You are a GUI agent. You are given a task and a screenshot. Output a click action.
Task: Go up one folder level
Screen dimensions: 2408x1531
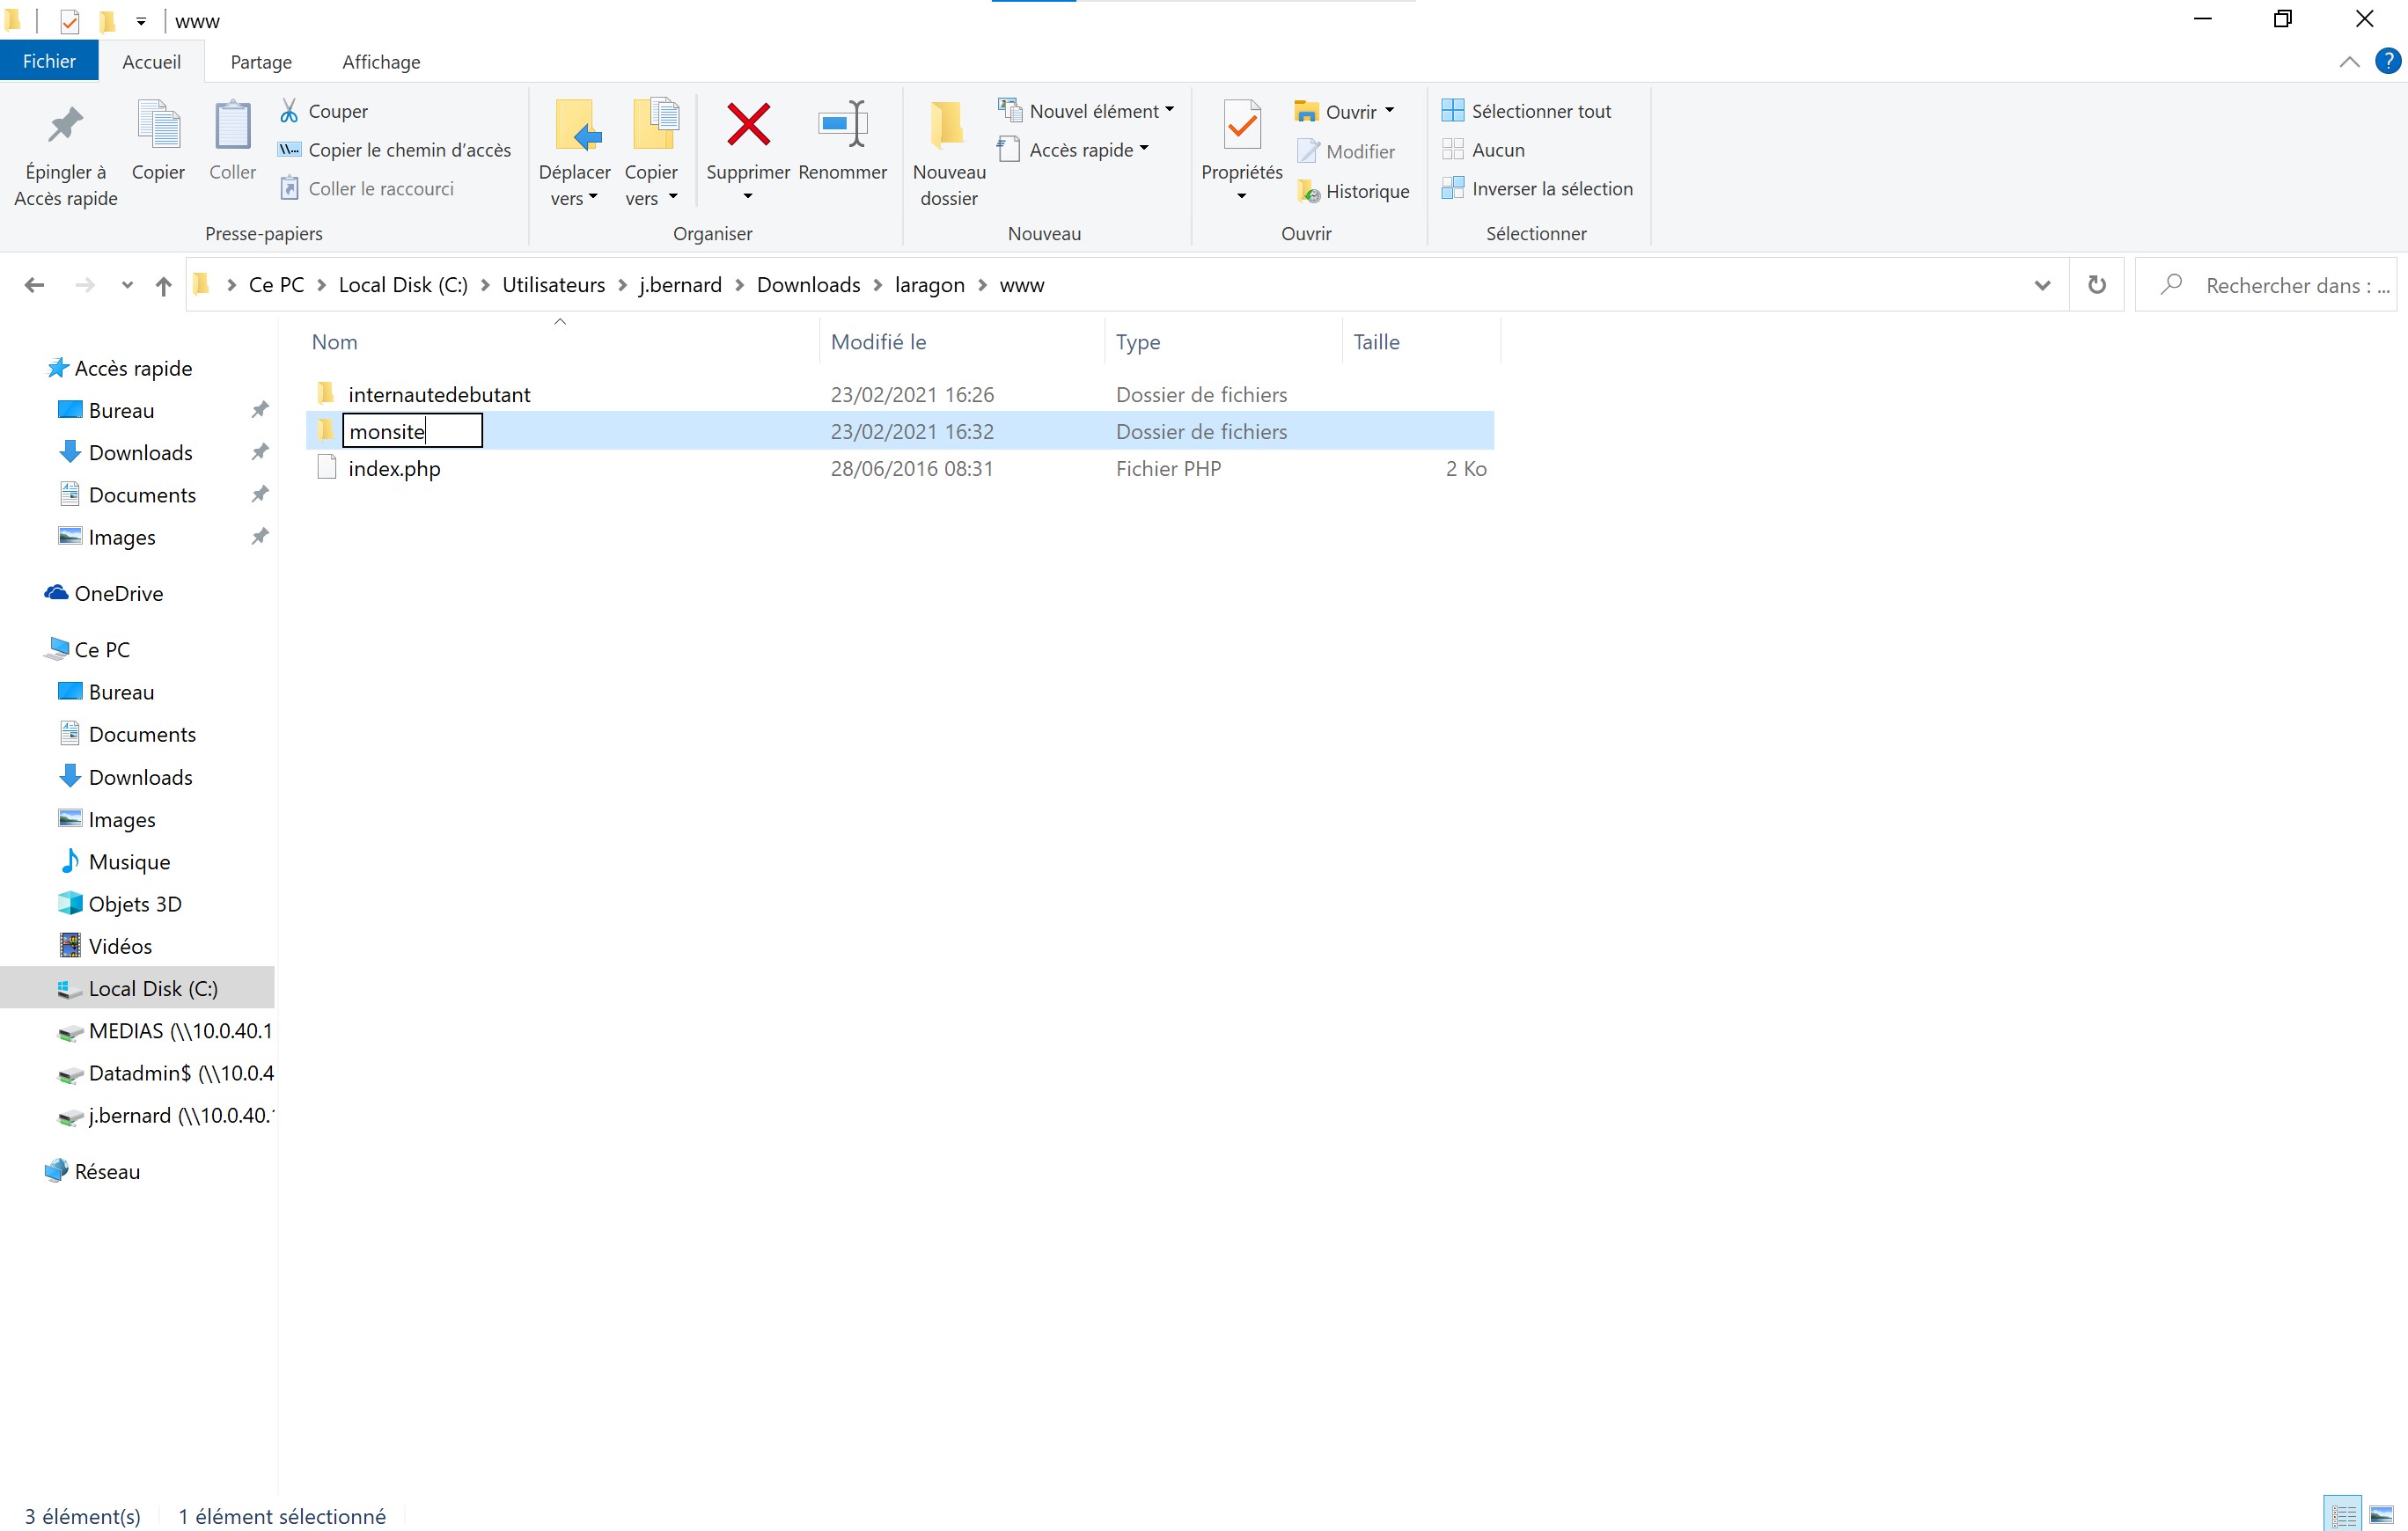pos(164,286)
